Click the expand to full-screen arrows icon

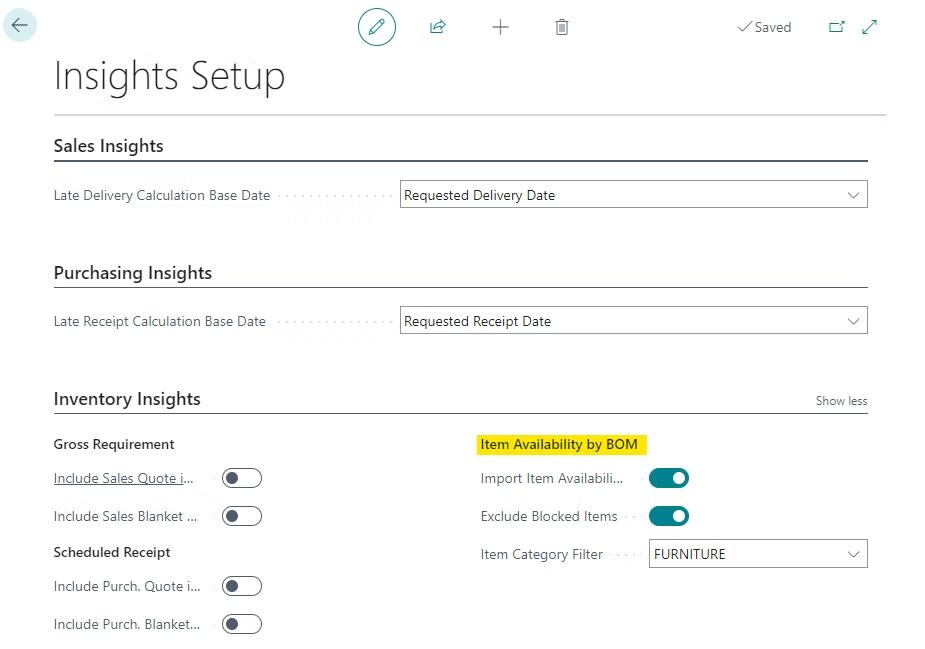coord(870,27)
